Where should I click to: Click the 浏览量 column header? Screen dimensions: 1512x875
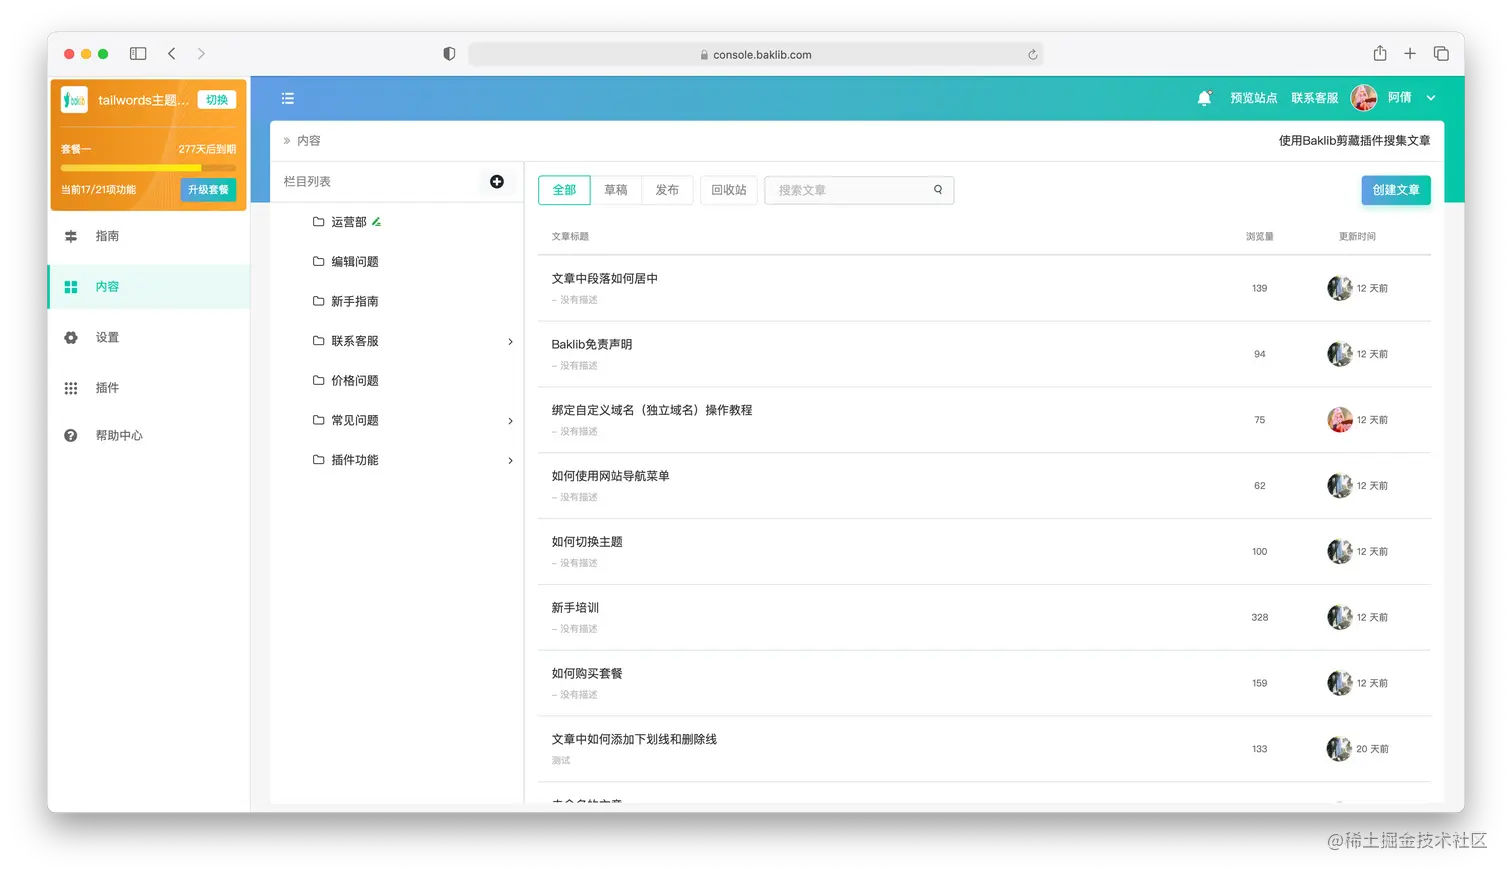[1260, 237]
